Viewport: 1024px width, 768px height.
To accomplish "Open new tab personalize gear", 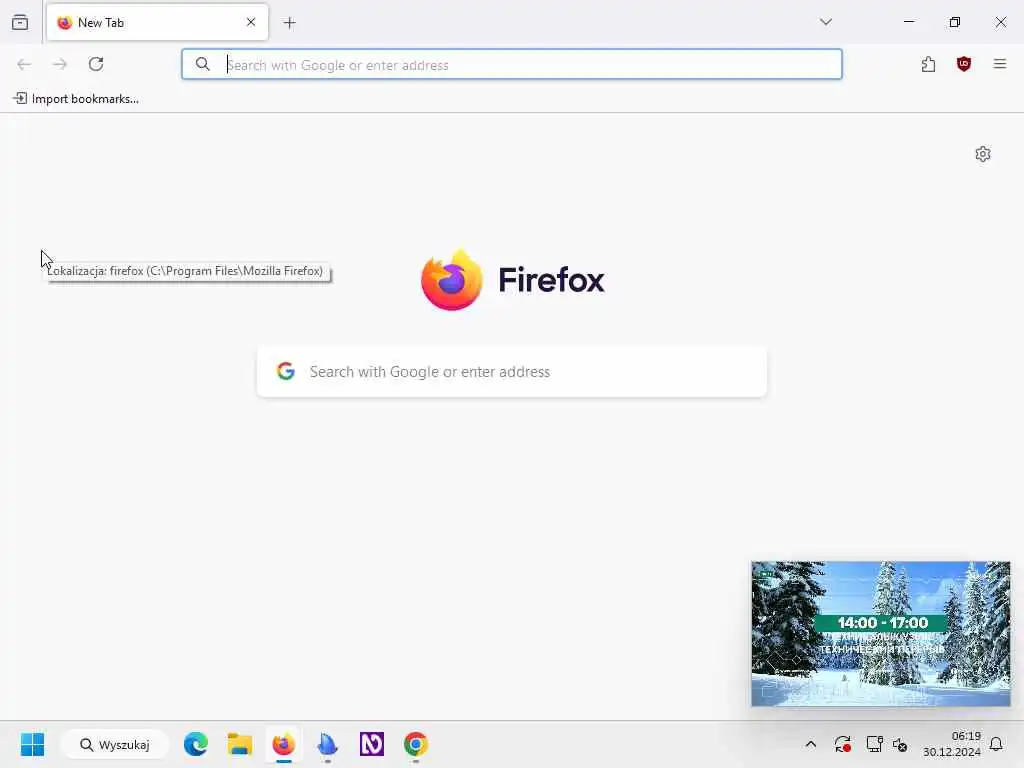I will coord(983,154).
